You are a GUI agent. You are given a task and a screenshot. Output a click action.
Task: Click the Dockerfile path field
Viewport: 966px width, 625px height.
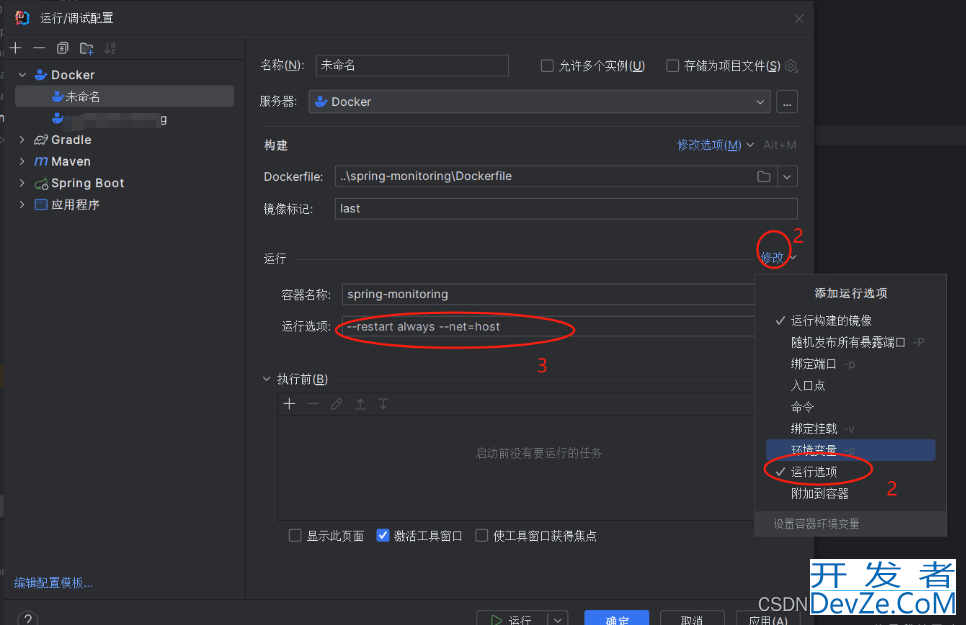pyautogui.click(x=543, y=176)
